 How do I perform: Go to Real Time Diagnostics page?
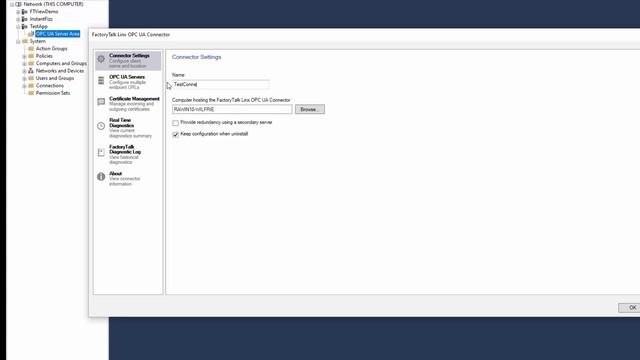click(x=128, y=128)
